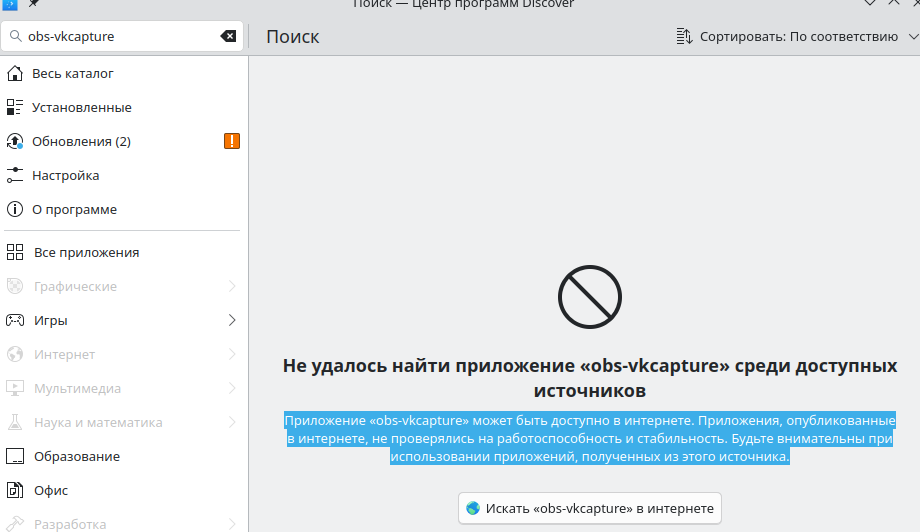Screen dimensions: 920x532
Task: Open Весь каталог section
Action: coord(124,73)
